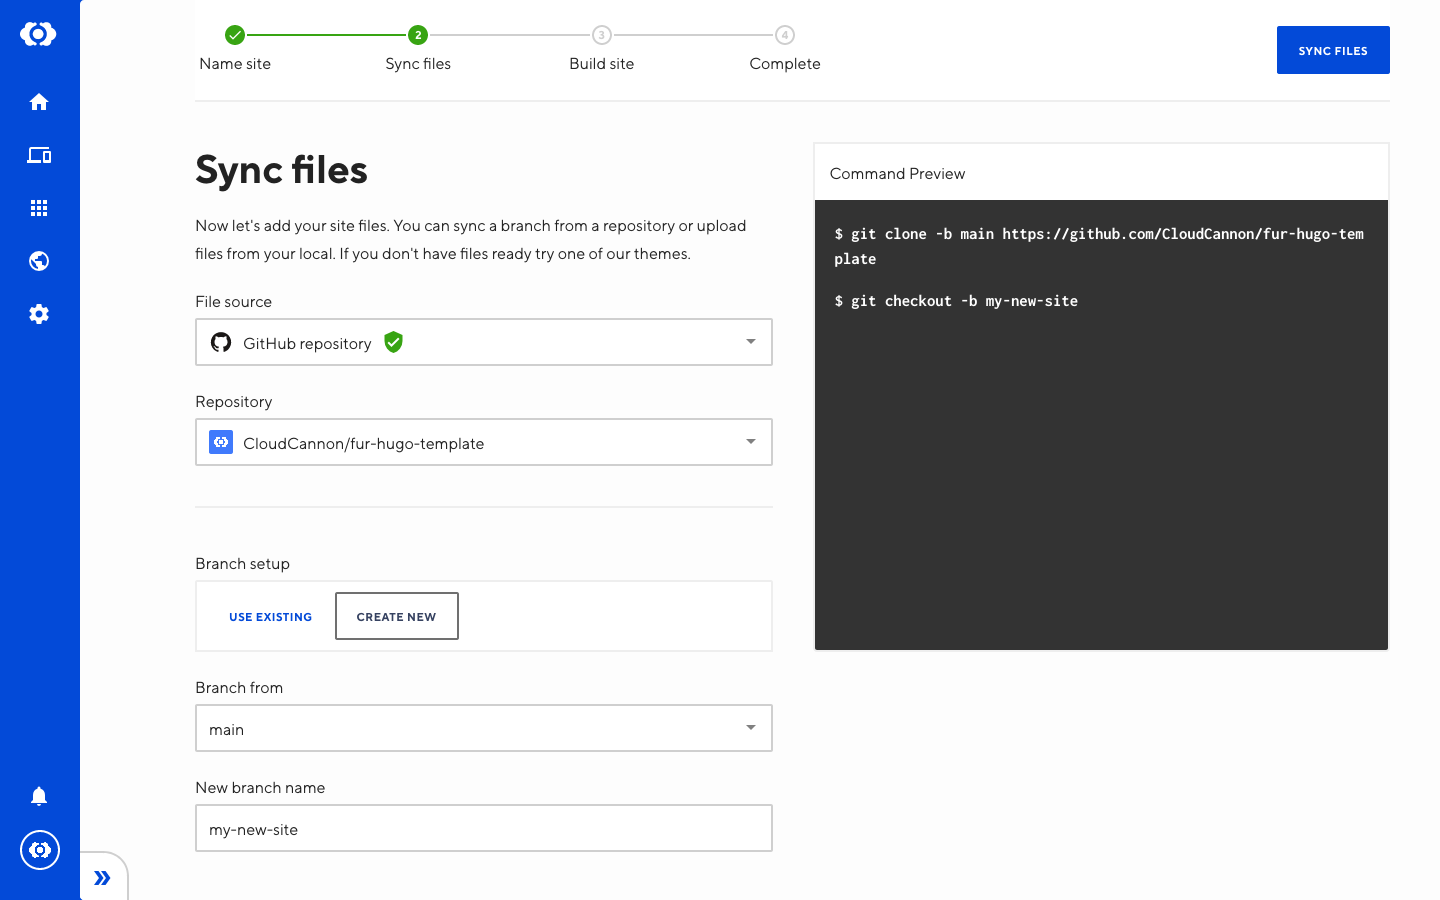Viewport: 1440px width, 900px height.
Task: Click the main branch value
Action: (x=227, y=730)
